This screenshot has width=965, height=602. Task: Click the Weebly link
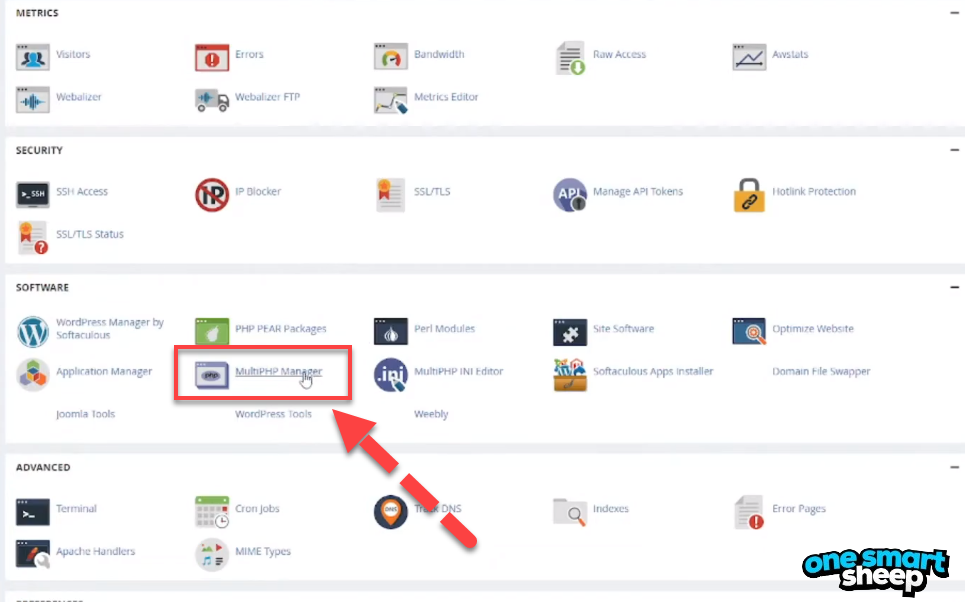(431, 414)
